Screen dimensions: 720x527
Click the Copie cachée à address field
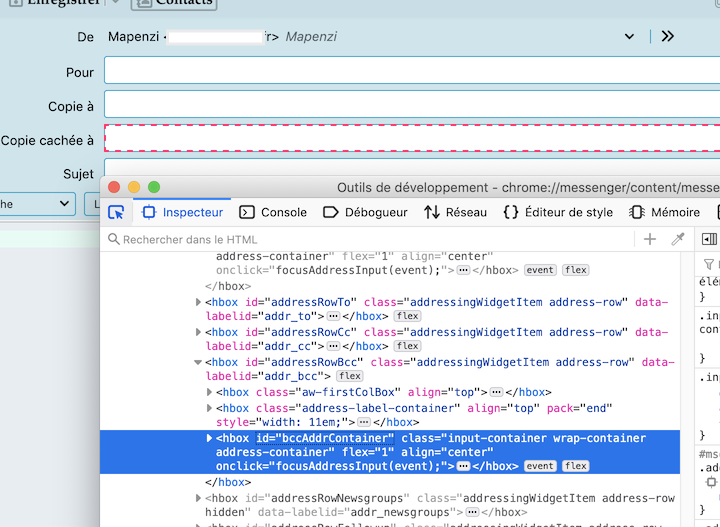pyautogui.click(x=411, y=138)
